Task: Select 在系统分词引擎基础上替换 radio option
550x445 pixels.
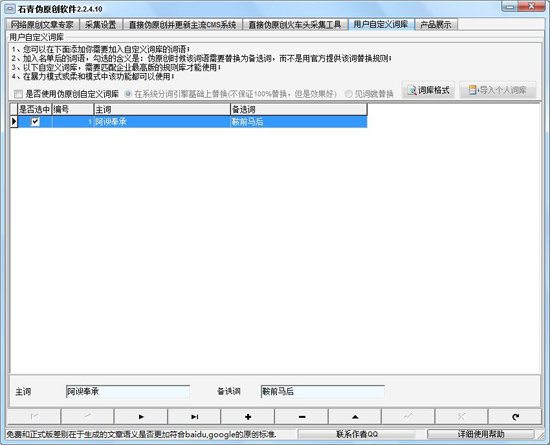Action: coord(128,94)
